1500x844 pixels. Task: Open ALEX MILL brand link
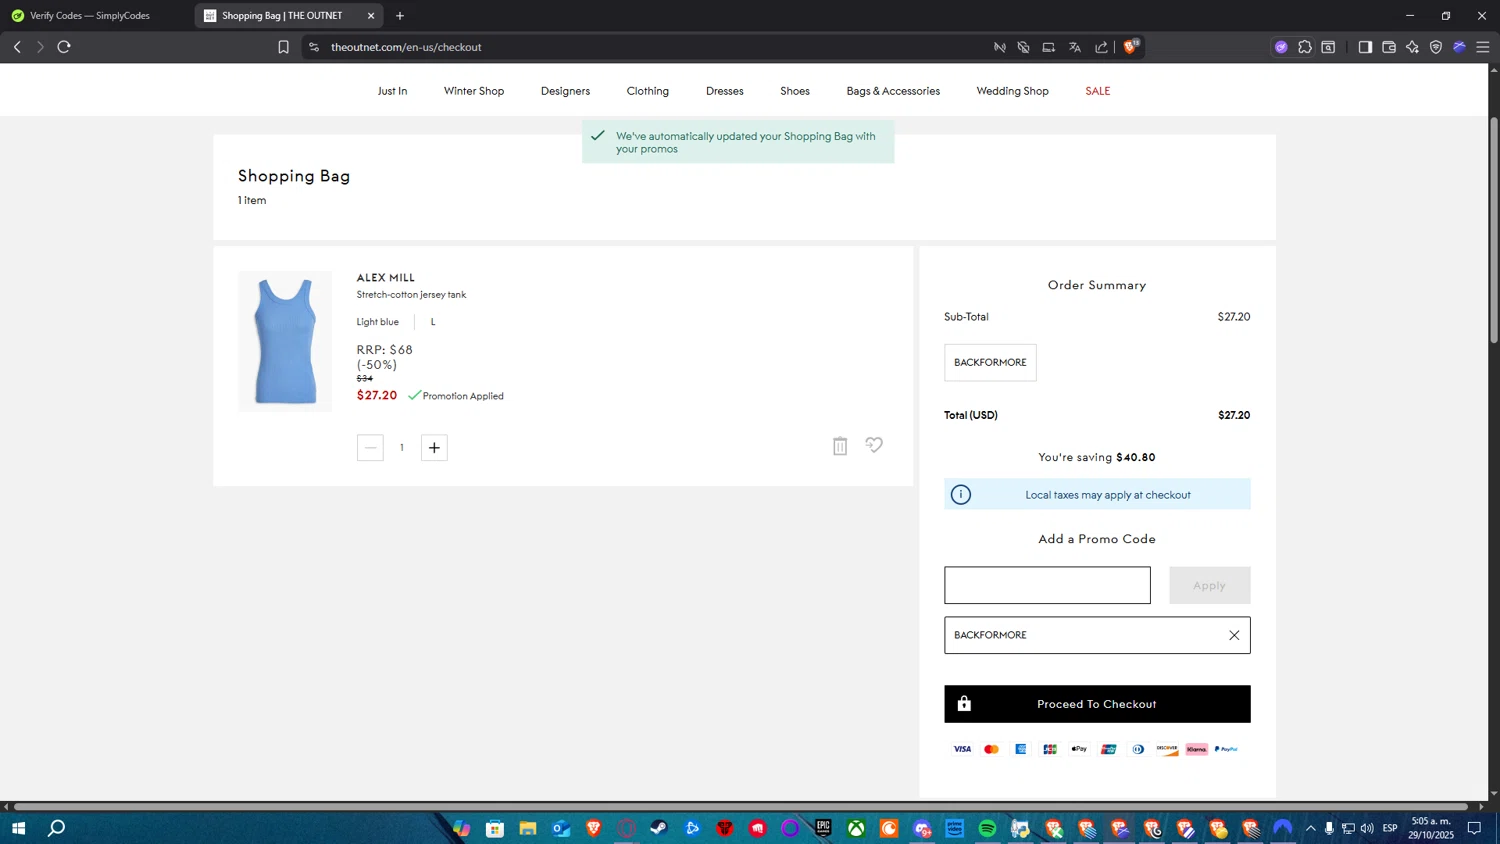[386, 278]
